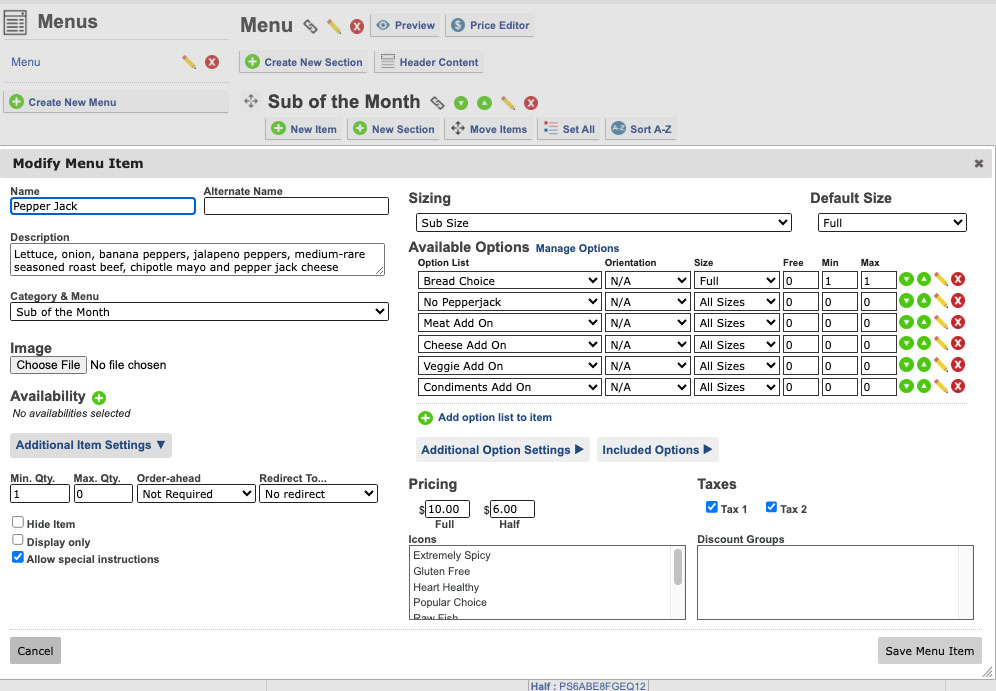
Task: Click link icon next to Menu heading
Action: (310, 26)
